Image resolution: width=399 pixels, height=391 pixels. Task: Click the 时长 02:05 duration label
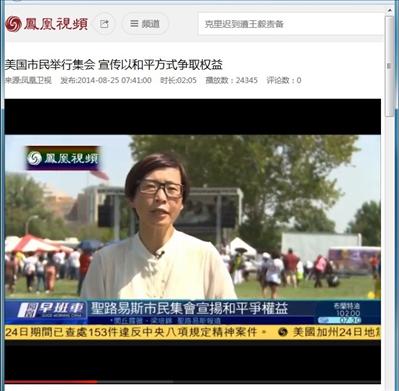pos(178,80)
